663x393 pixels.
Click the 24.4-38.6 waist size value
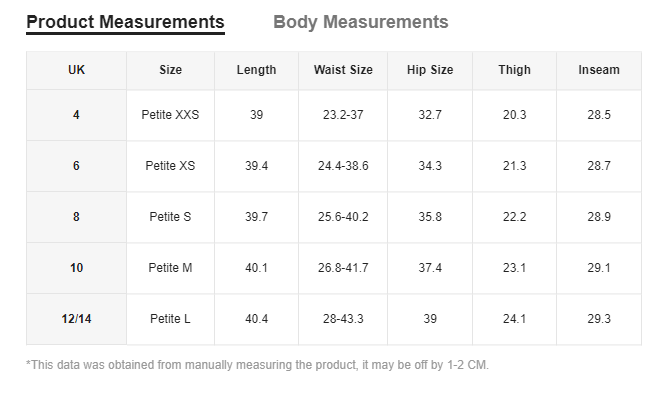click(343, 166)
